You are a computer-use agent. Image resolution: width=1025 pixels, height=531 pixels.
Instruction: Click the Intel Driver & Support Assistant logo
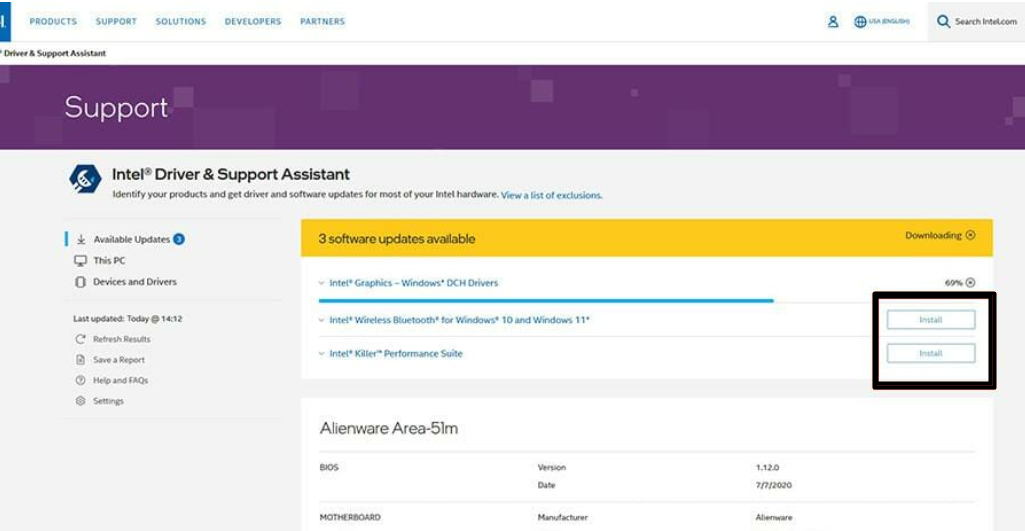pos(85,178)
